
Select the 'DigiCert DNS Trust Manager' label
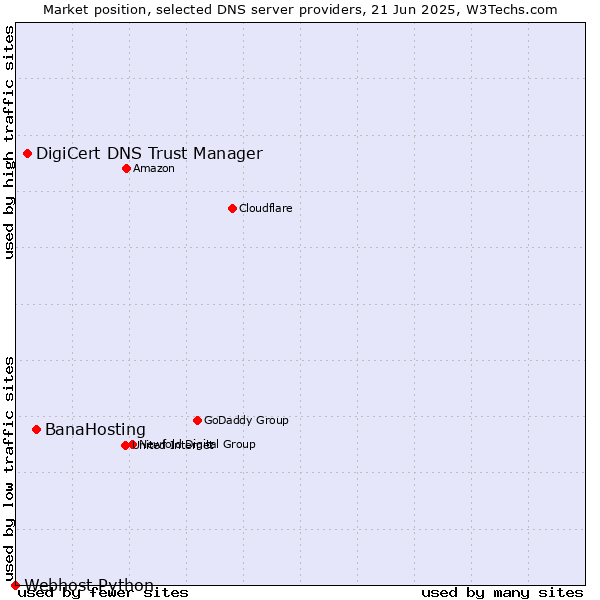tap(149, 153)
